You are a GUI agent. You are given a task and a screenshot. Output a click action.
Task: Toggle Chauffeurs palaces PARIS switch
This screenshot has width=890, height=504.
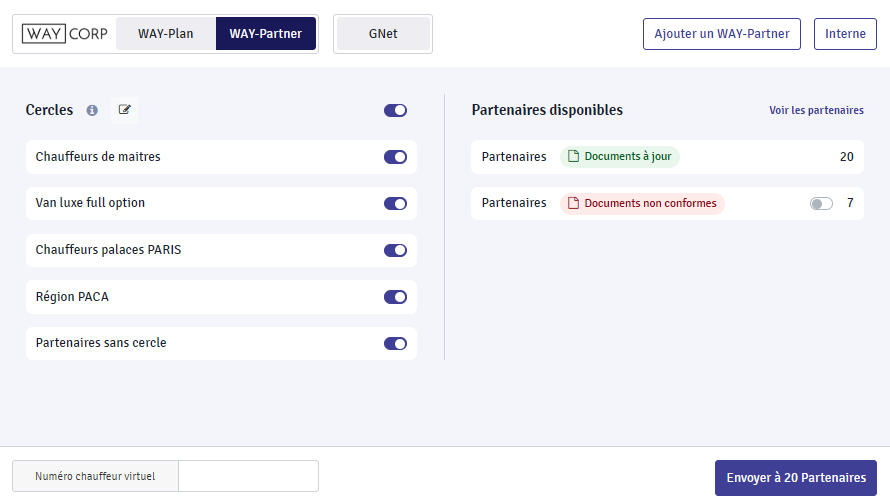pos(395,250)
